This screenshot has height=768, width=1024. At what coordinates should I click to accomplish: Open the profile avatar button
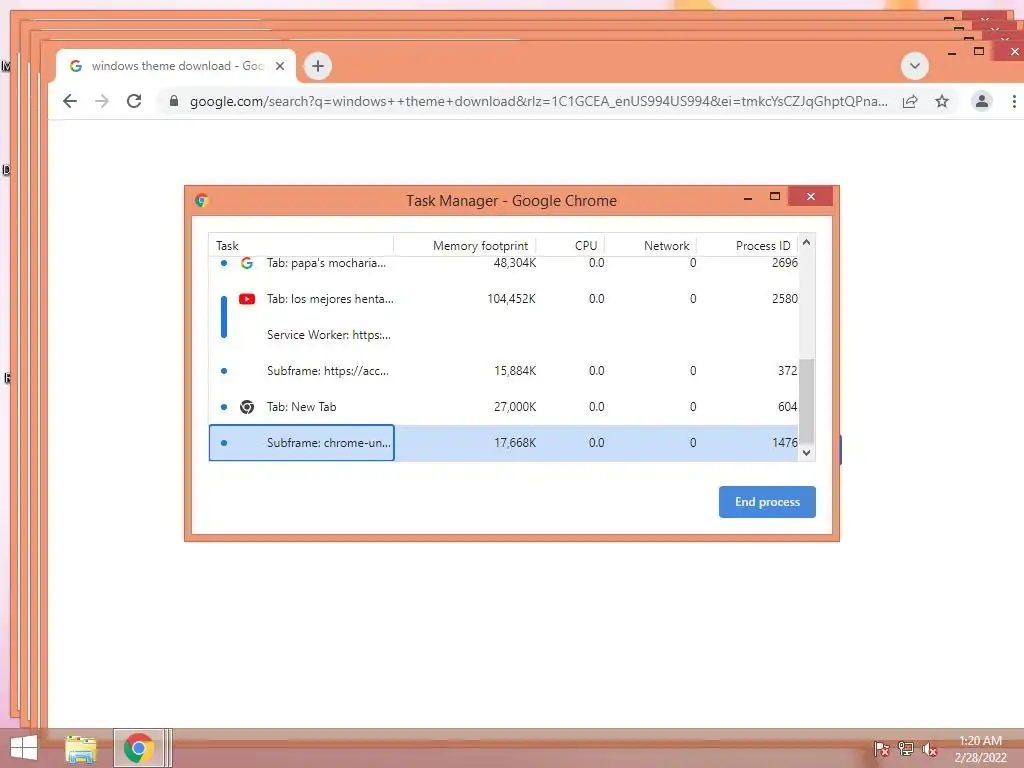(982, 101)
